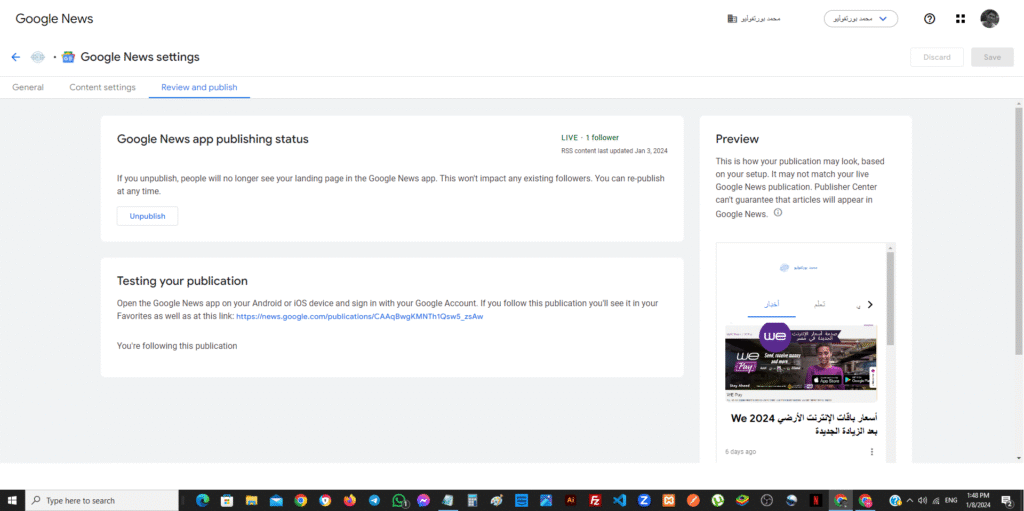This screenshot has width=1024, height=511.
Task: Click the organization name with building icon
Action: click(x=754, y=19)
